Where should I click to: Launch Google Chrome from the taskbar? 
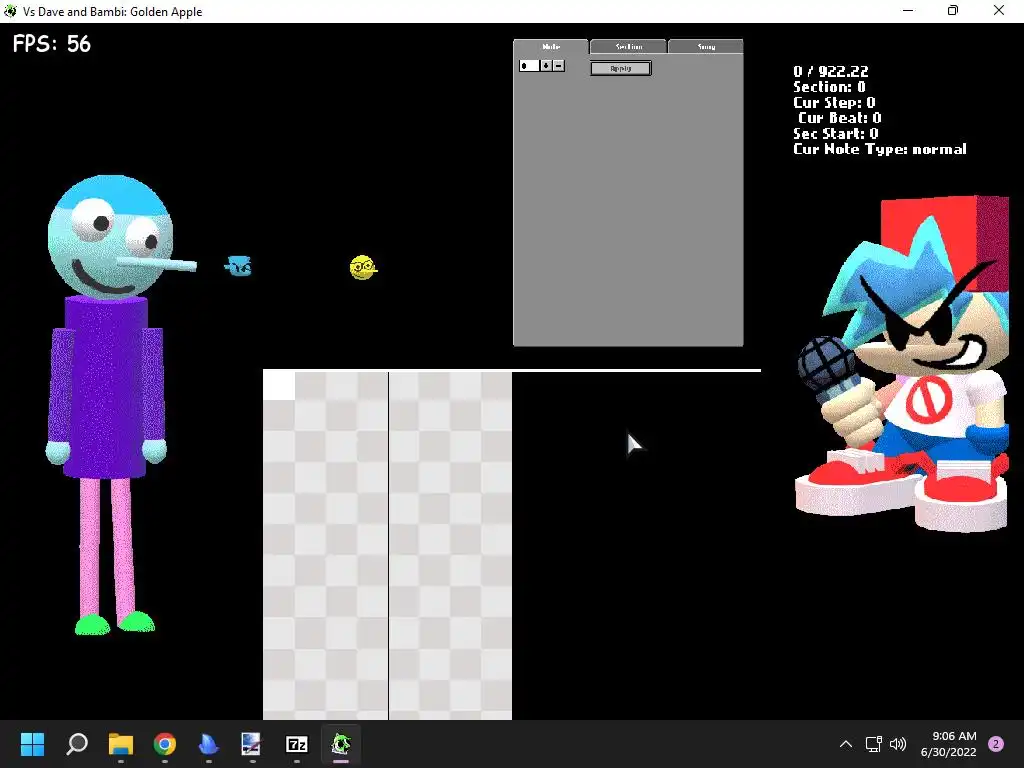(x=165, y=744)
